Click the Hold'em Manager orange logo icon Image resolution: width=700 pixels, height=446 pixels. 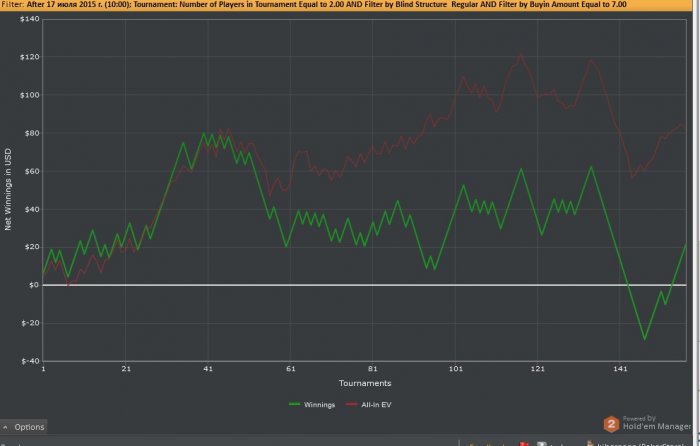tap(611, 423)
